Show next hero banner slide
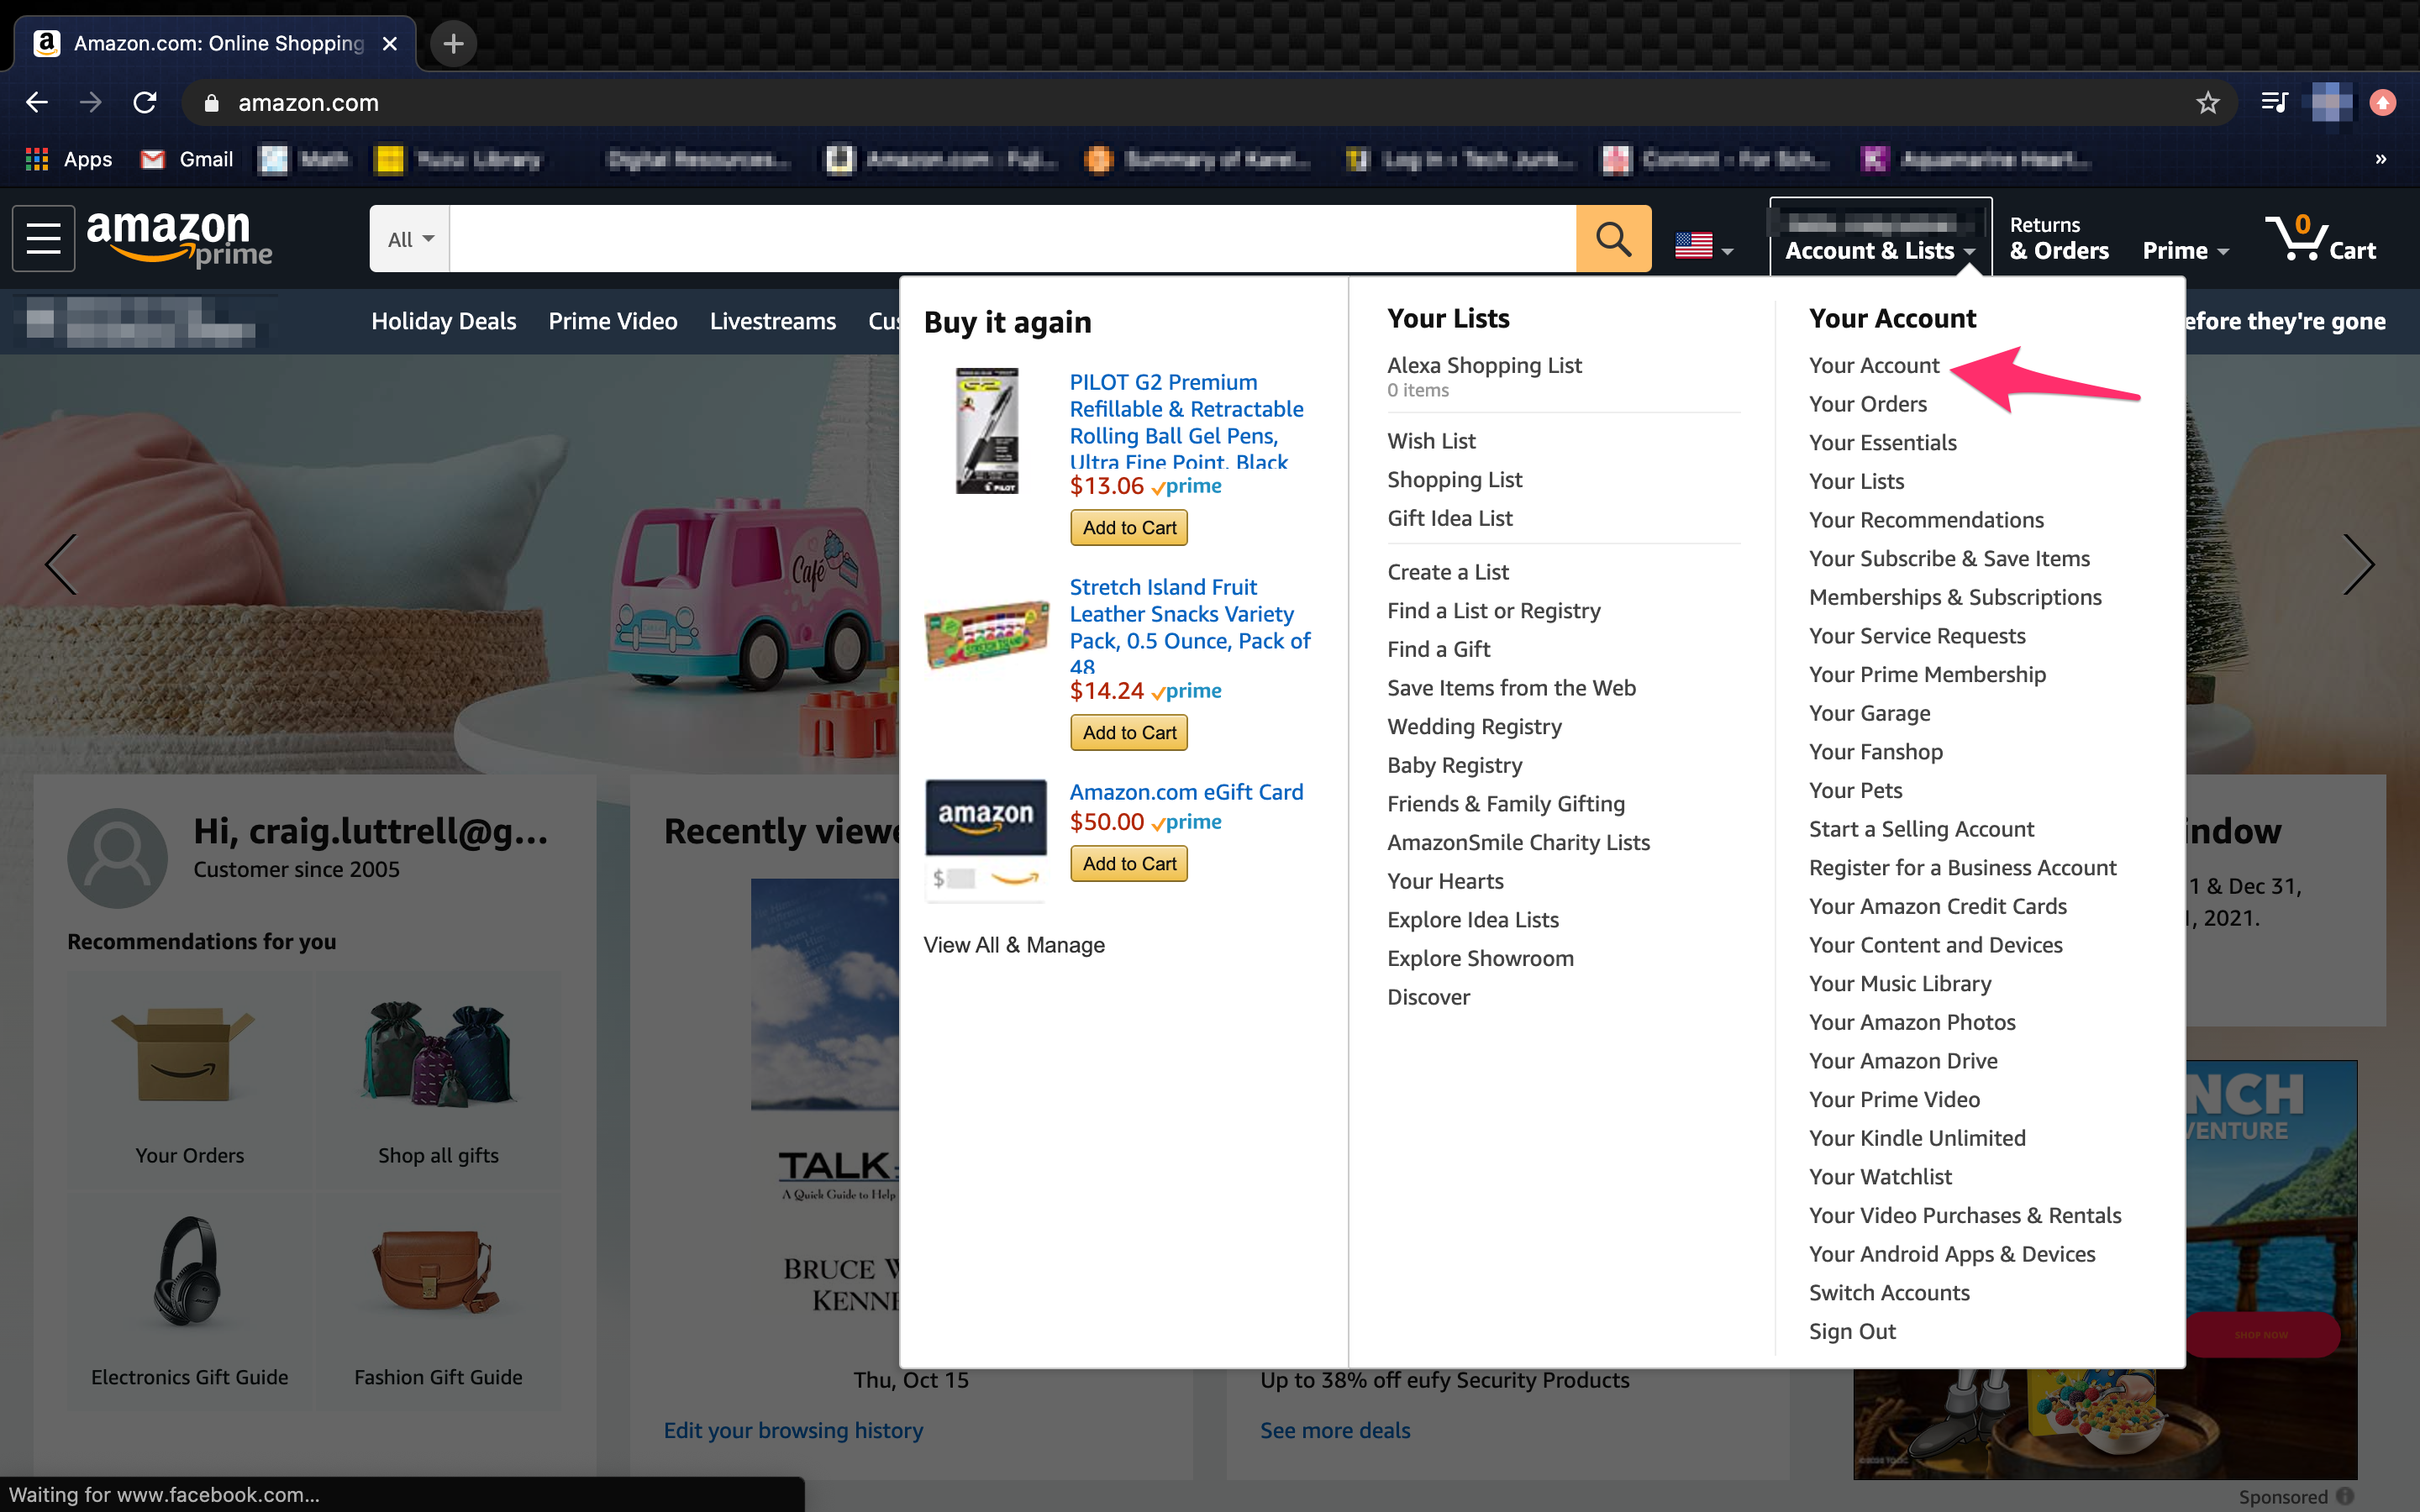This screenshot has width=2420, height=1512. [2358, 564]
